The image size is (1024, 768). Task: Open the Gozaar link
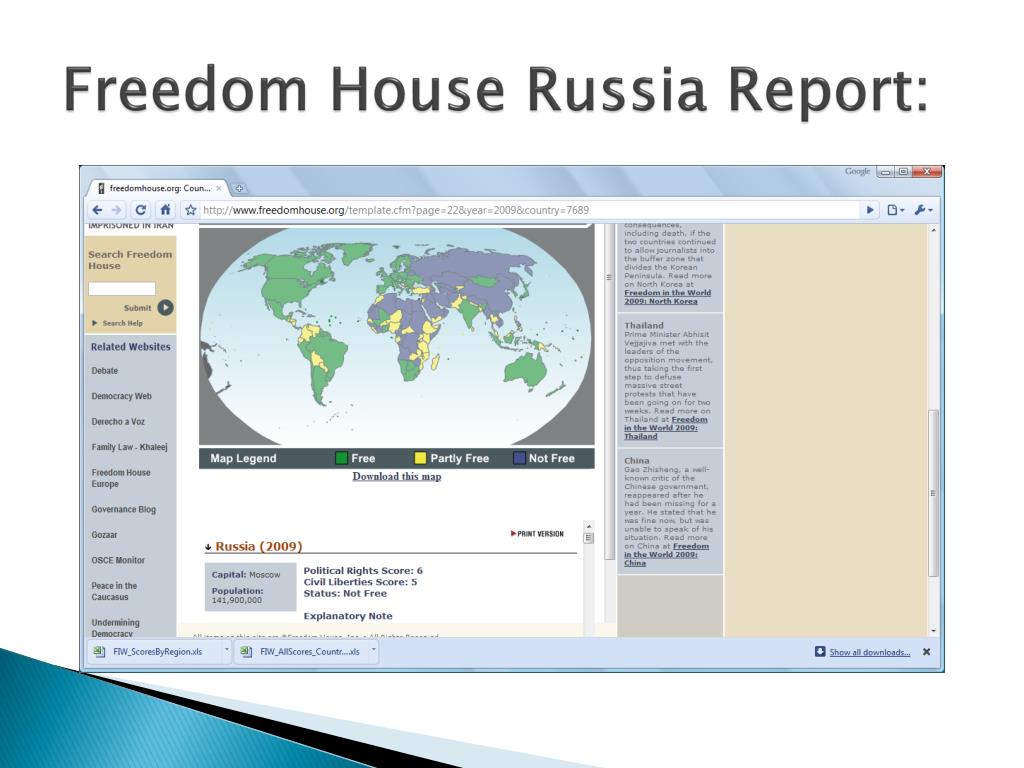(104, 534)
